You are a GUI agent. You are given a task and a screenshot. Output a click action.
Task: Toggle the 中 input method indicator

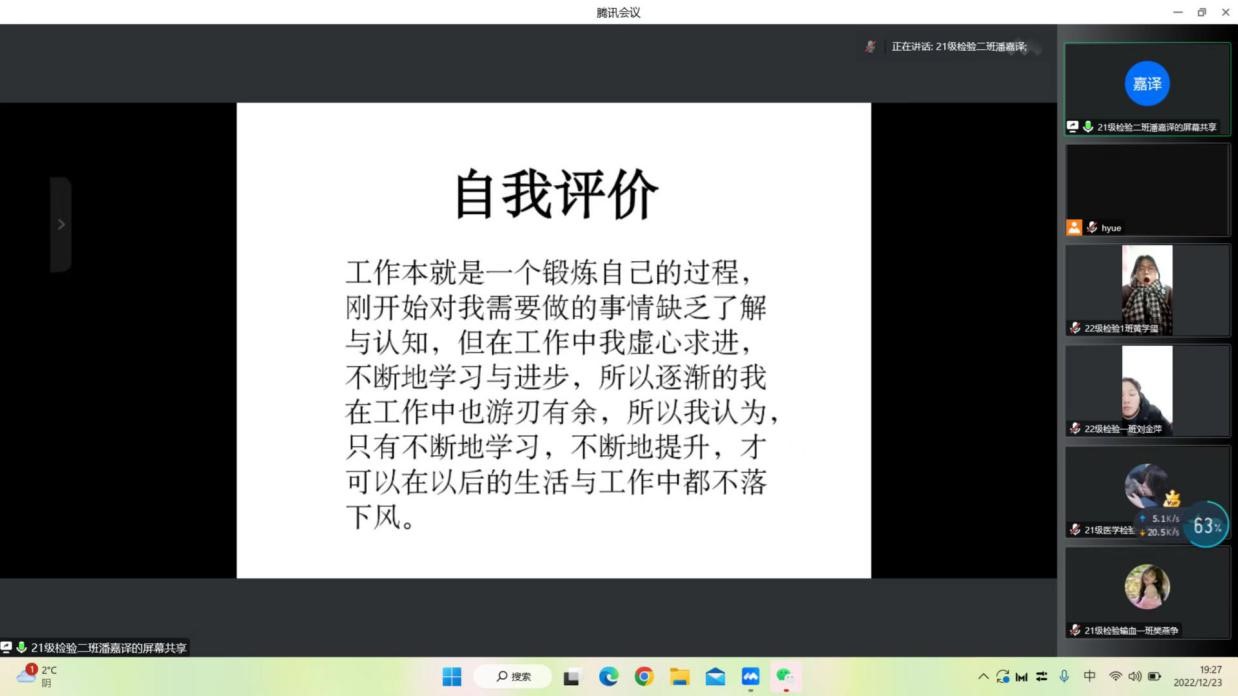1089,677
